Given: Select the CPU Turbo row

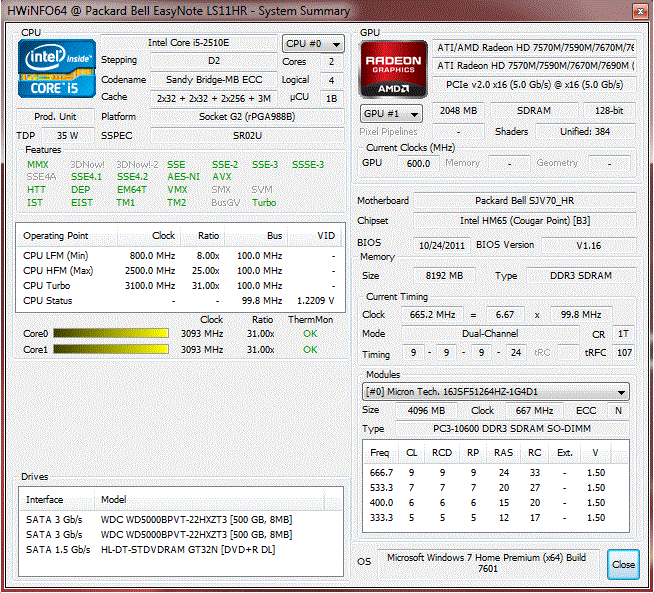Looking at the screenshot, I should [179, 286].
